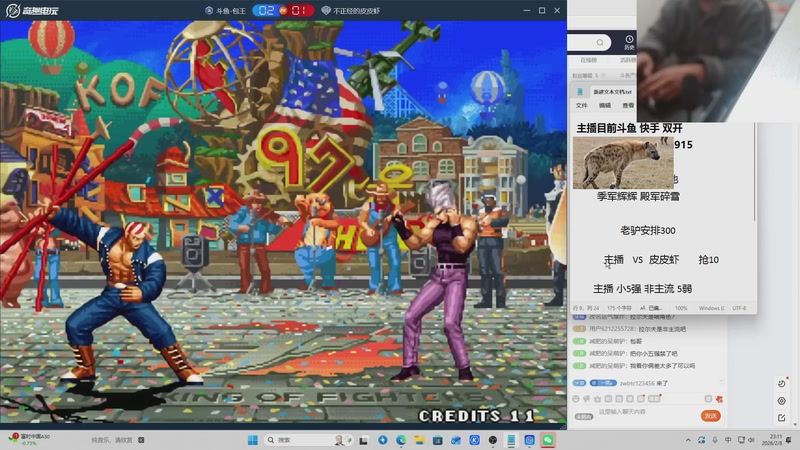Click the line '主播 小5强 非主流 5弱'

pyautogui.click(x=642, y=289)
